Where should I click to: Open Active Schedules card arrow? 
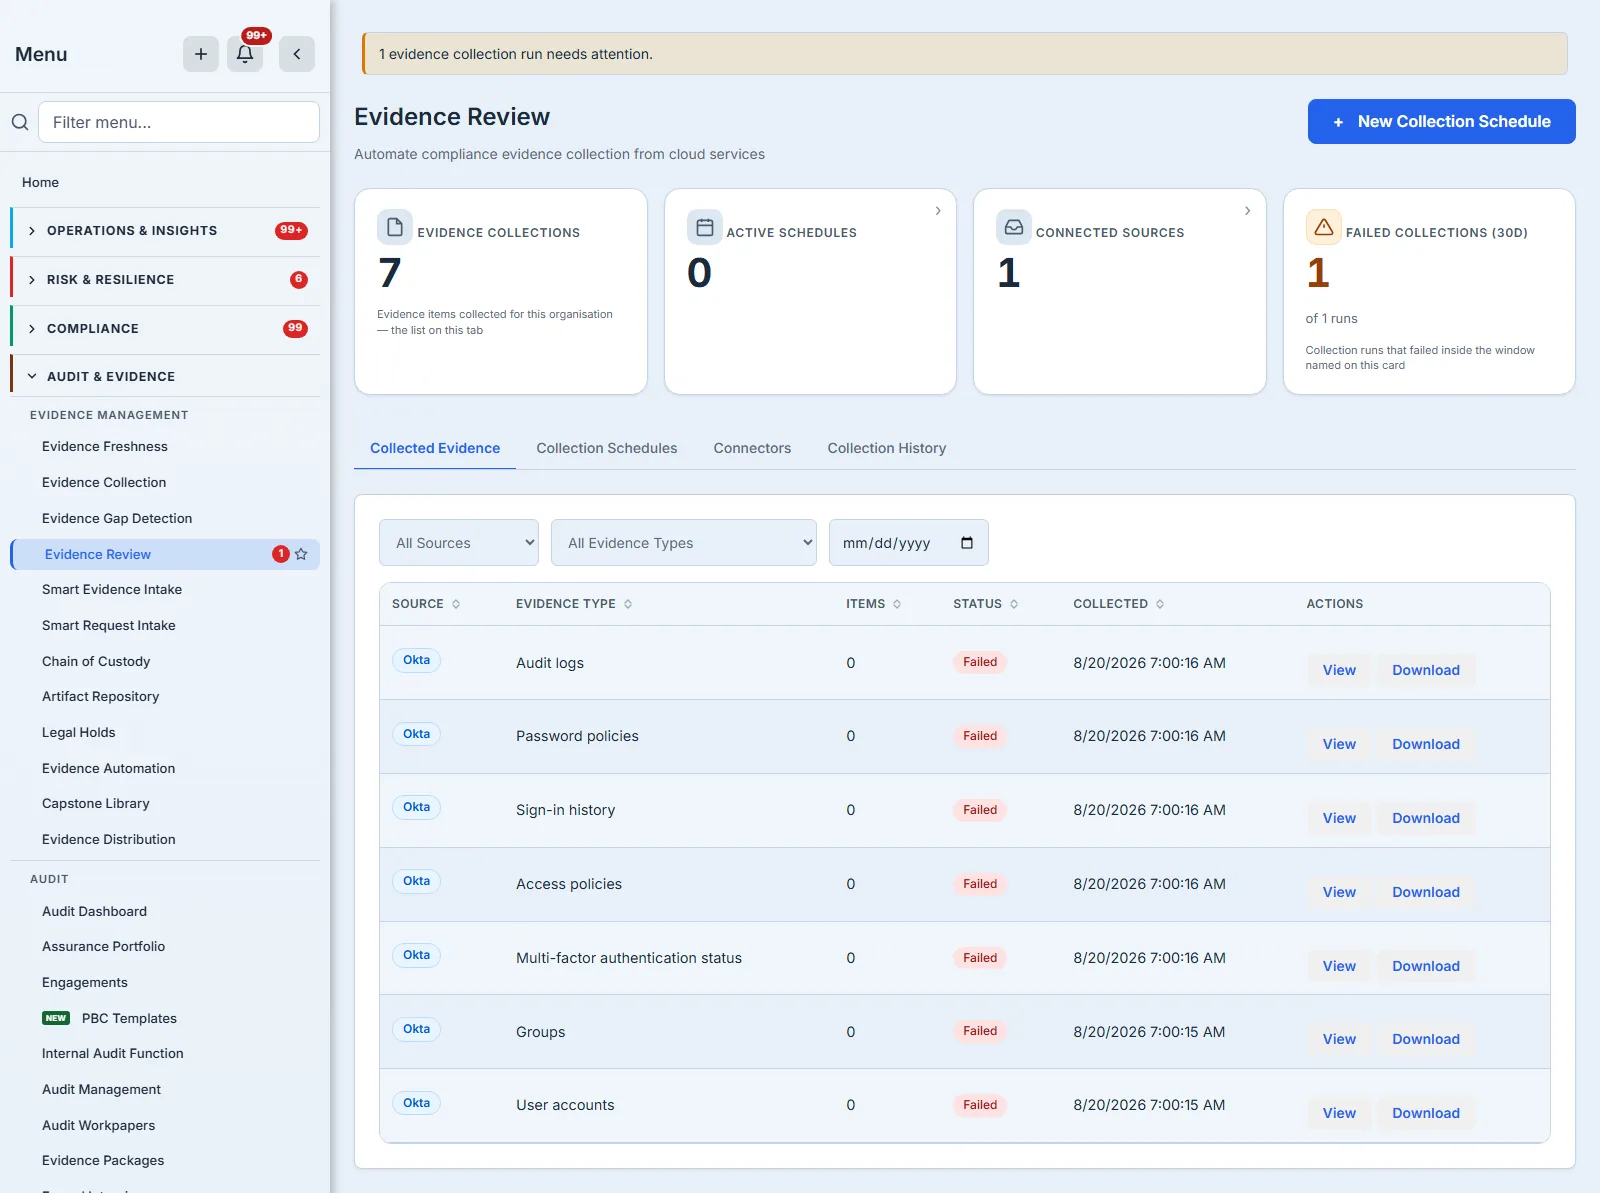938,211
